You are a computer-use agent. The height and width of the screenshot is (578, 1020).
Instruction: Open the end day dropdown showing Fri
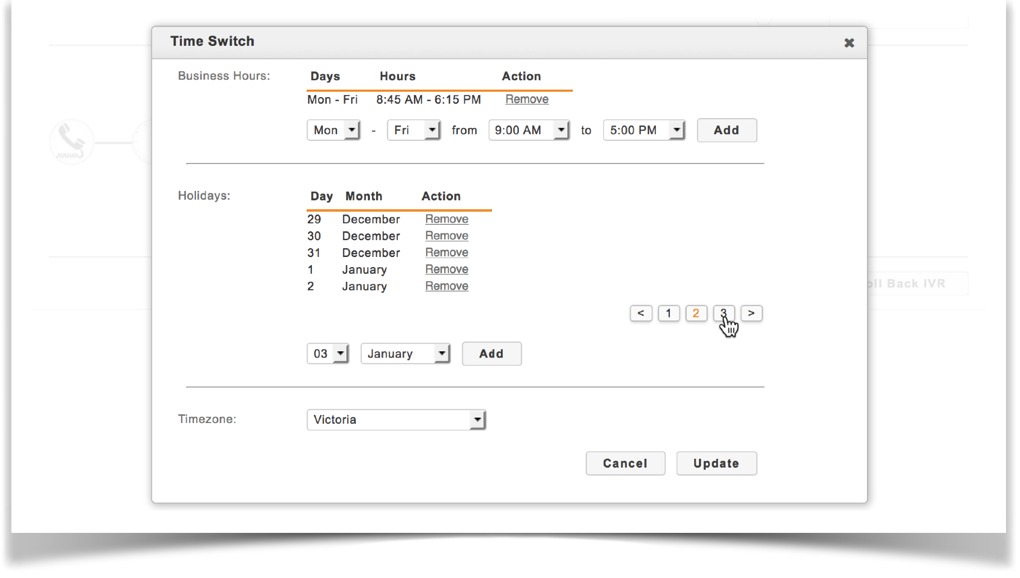click(413, 131)
